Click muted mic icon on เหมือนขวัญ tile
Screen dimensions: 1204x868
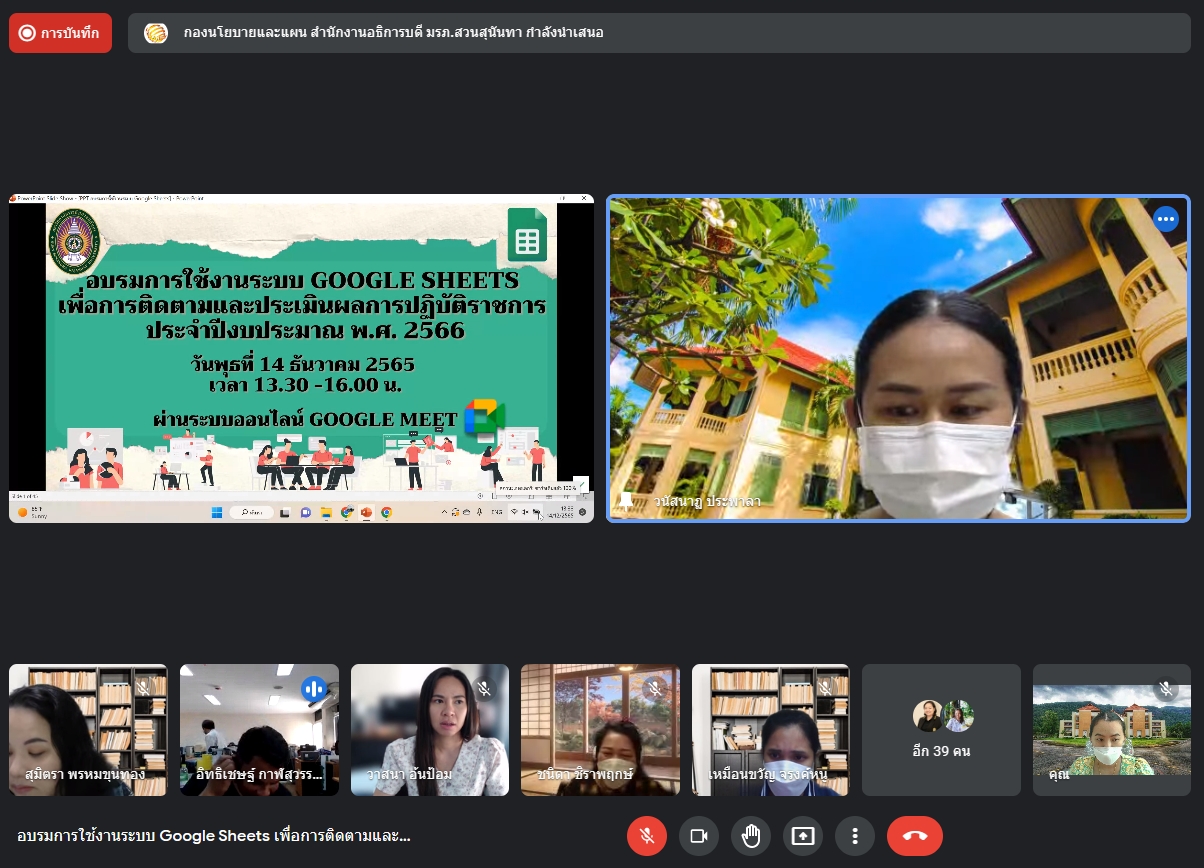coord(825,688)
